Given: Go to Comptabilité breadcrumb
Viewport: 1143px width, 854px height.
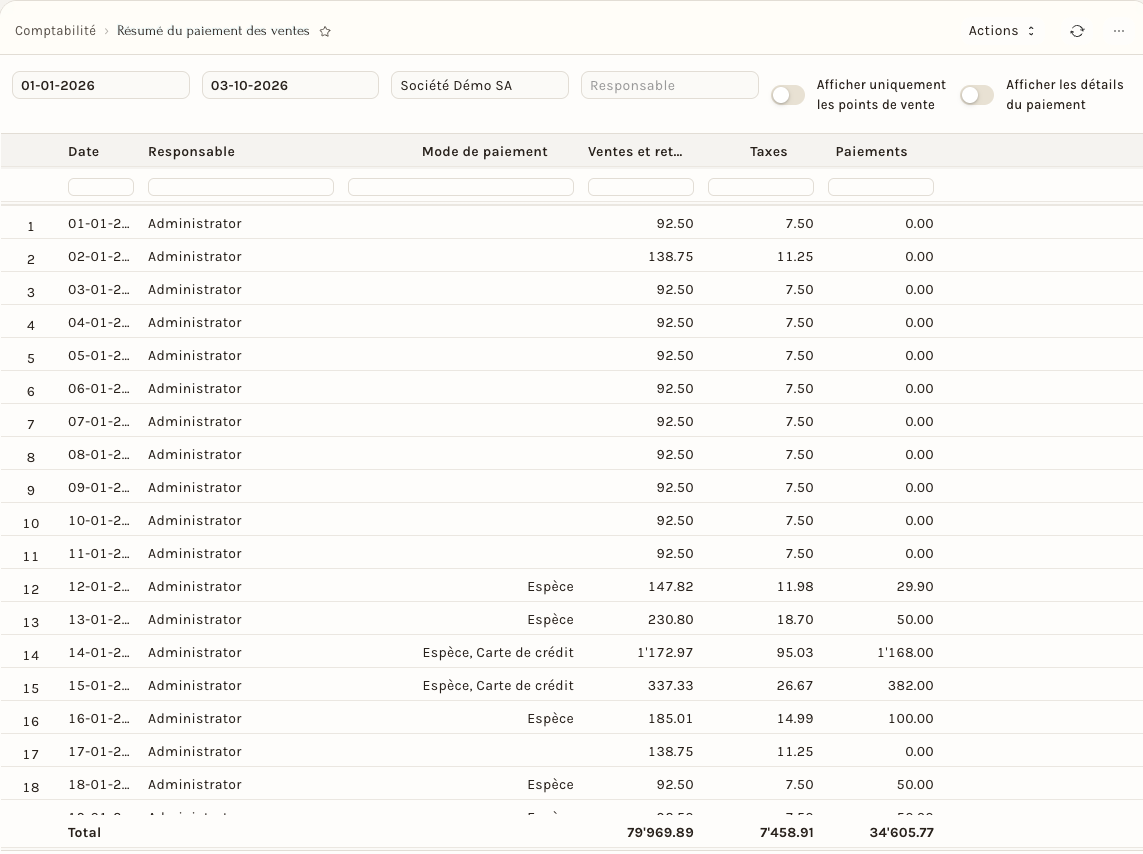Looking at the screenshot, I should click(x=55, y=31).
